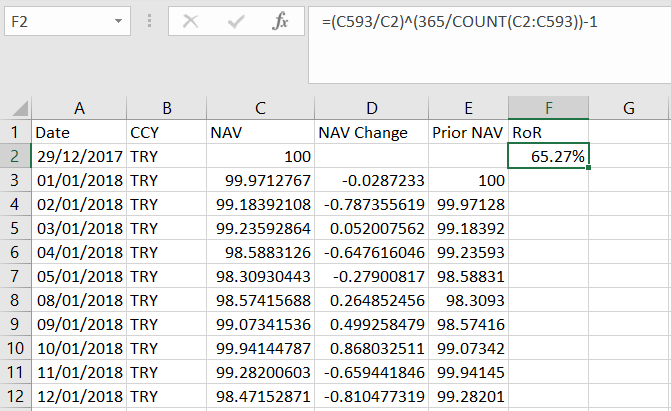Select date cell 08/01/2018

tap(79, 300)
